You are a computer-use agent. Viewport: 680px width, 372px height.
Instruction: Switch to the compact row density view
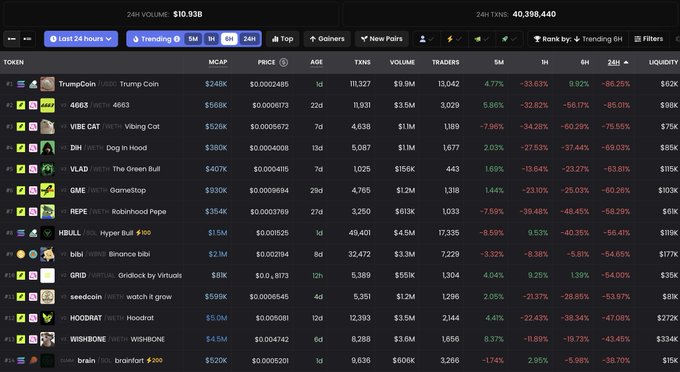point(12,39)
